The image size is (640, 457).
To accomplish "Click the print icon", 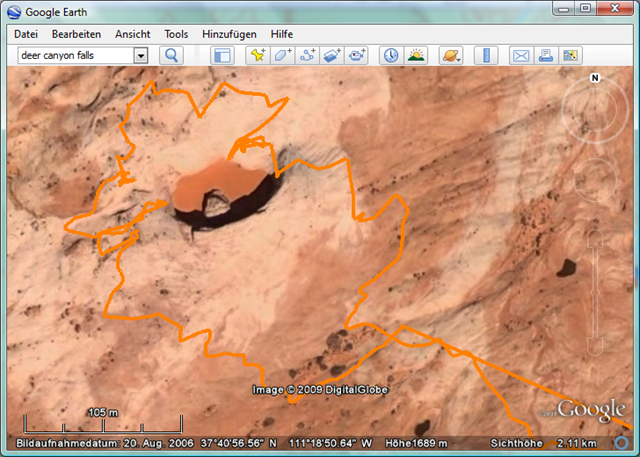I will [x=546, y=56].
